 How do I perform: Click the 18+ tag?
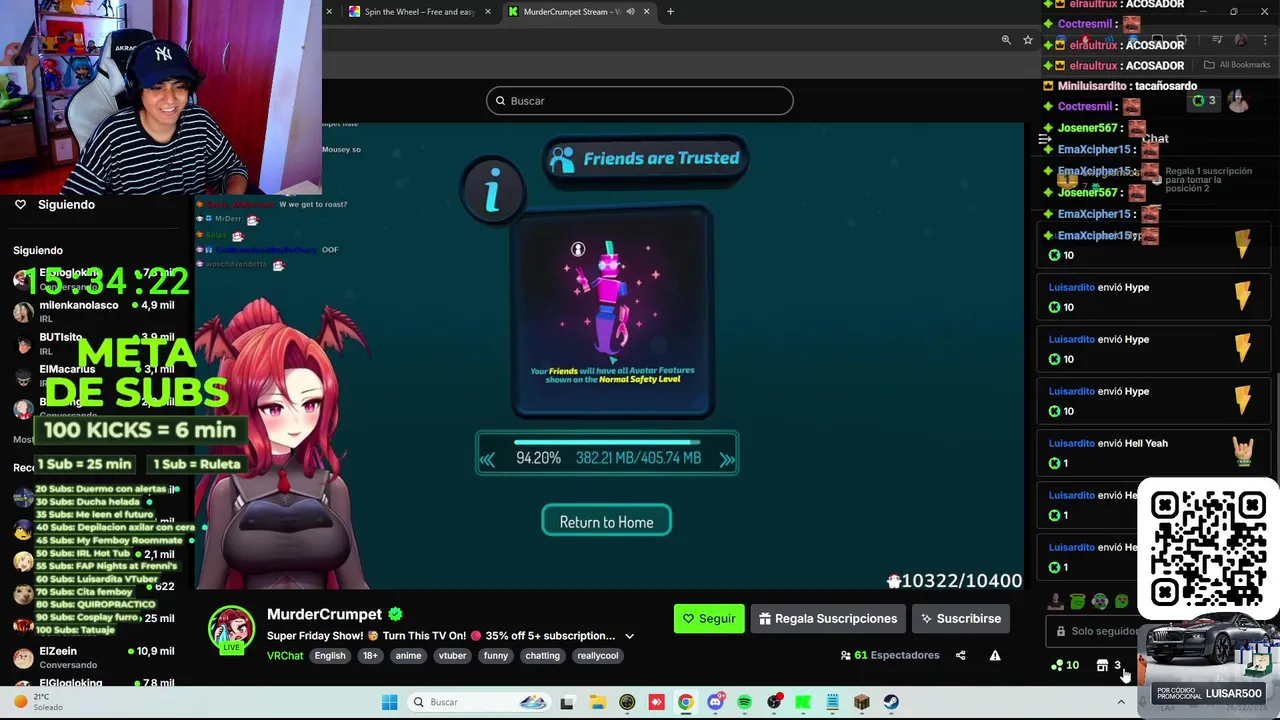(370, 656)
